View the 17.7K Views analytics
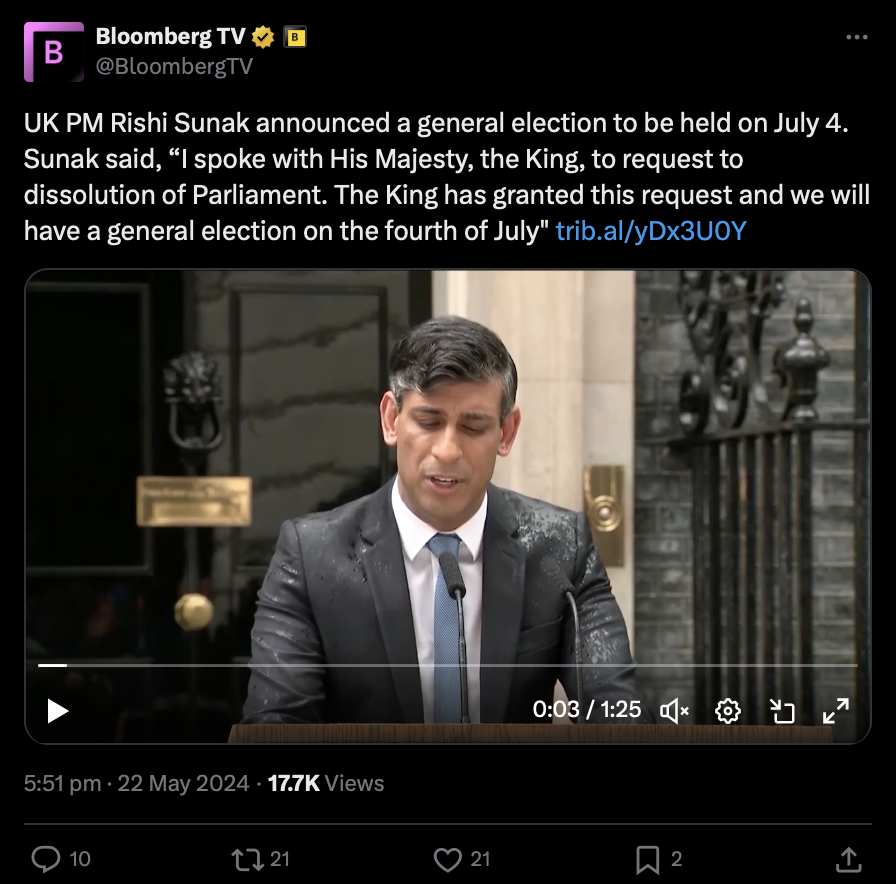Screen dimensions: 896x884 (326, 783)
